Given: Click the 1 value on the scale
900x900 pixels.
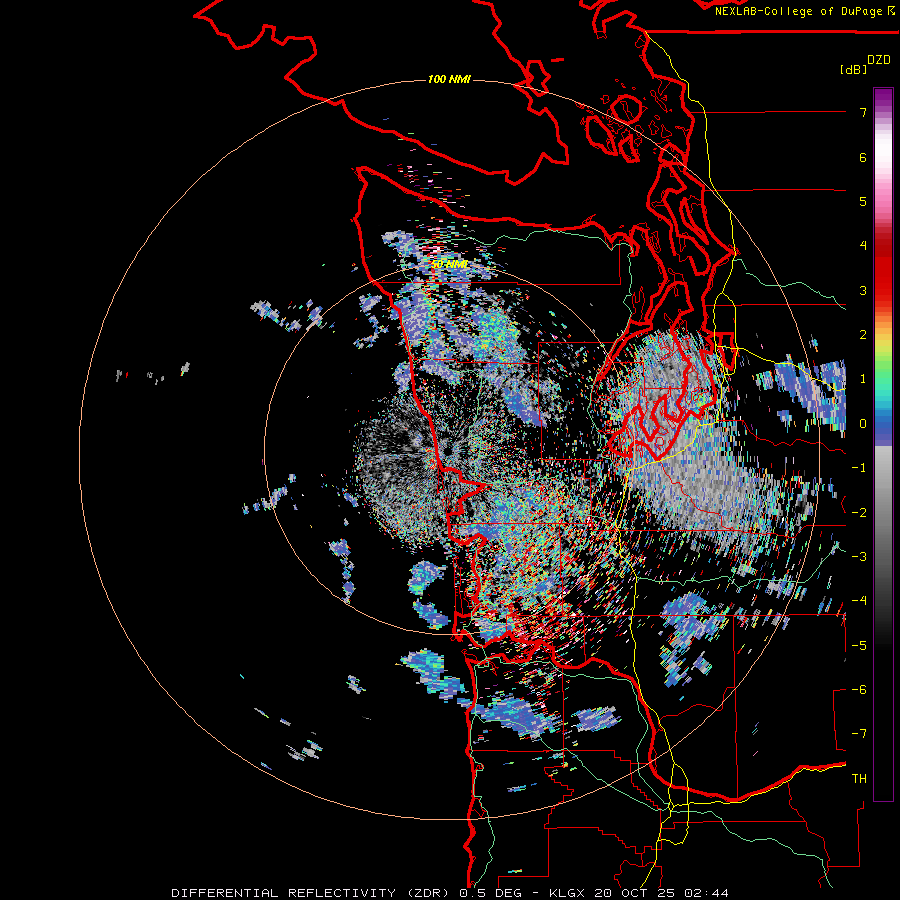Looking at the screenshot, I should (x=863, y=379).
